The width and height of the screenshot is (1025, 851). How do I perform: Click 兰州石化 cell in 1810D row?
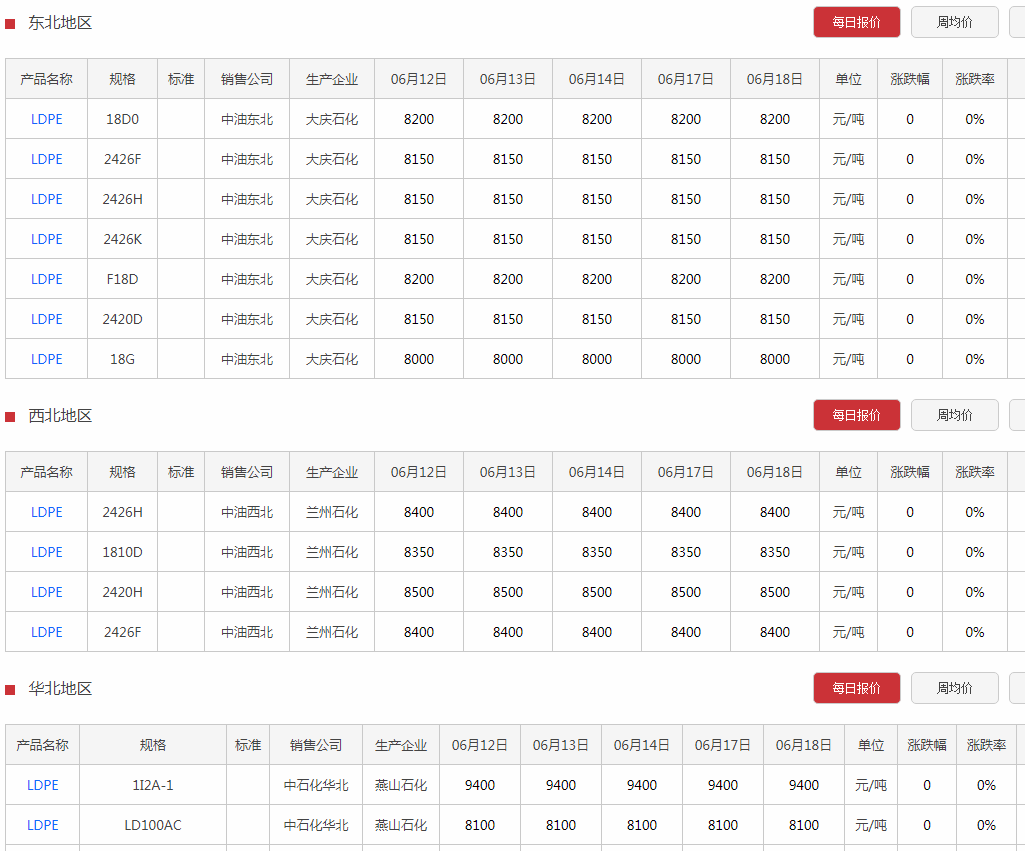332,552
